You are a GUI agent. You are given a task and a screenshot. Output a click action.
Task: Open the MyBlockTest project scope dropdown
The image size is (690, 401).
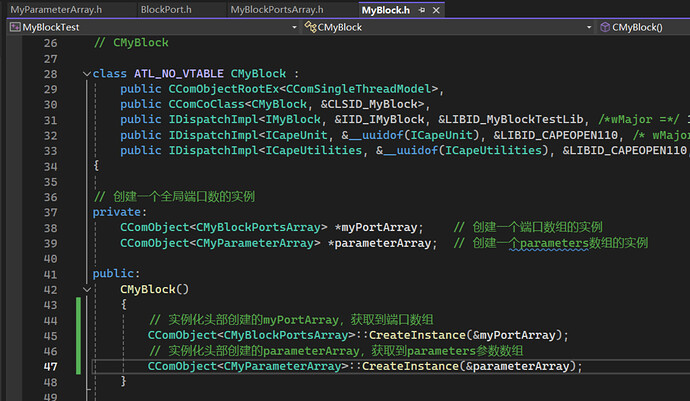[294, 27]
